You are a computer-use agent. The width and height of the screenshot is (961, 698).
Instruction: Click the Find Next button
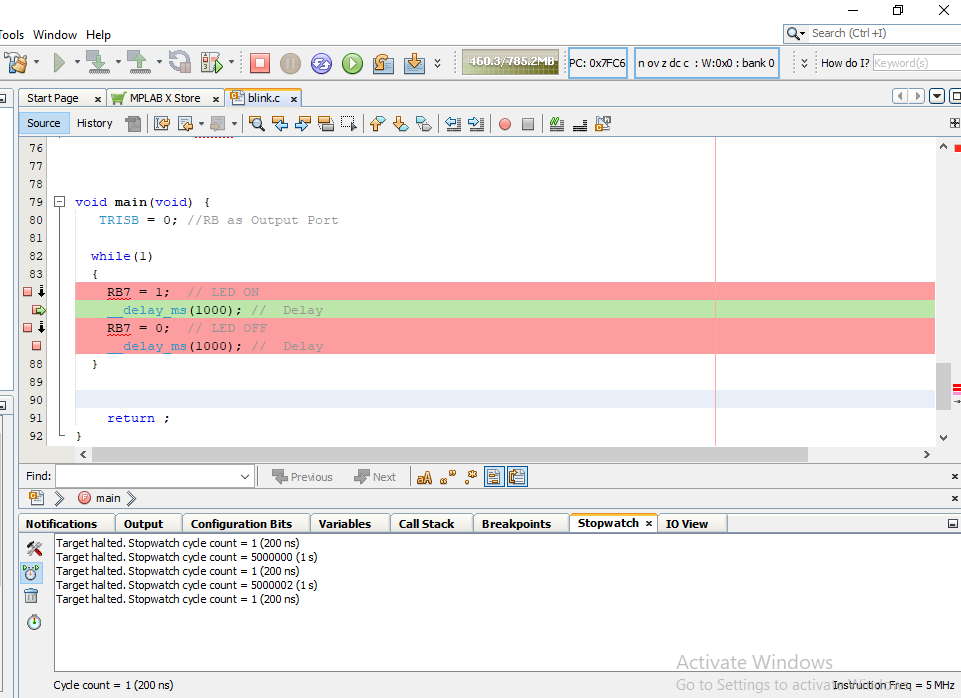tap(375, 477)
